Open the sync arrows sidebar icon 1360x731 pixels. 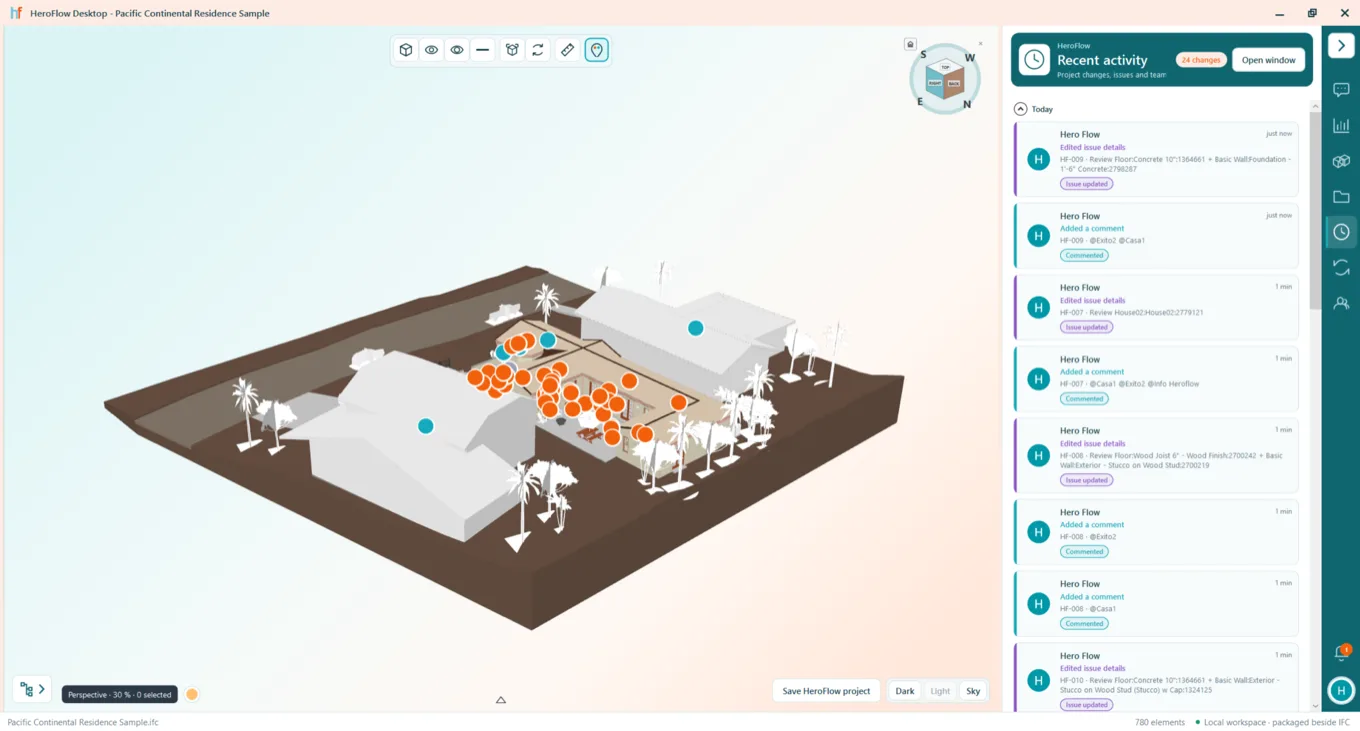tap(1341, 267)
